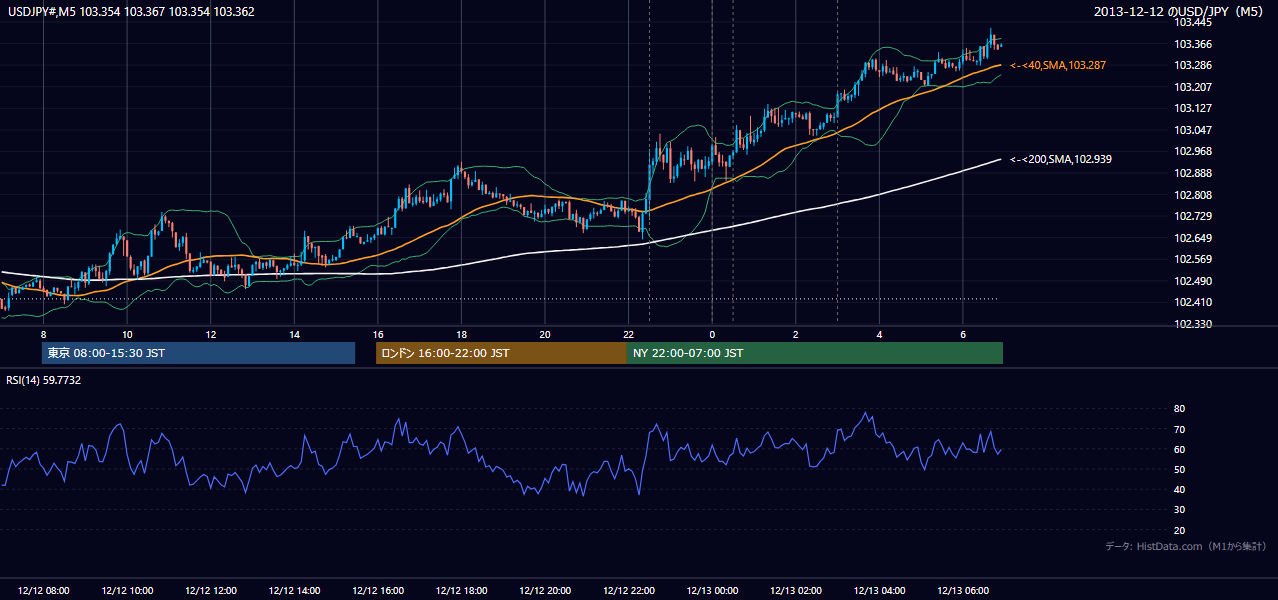Click the 103.366 price axis label

pyautogui.click(x=1193, y=44)
